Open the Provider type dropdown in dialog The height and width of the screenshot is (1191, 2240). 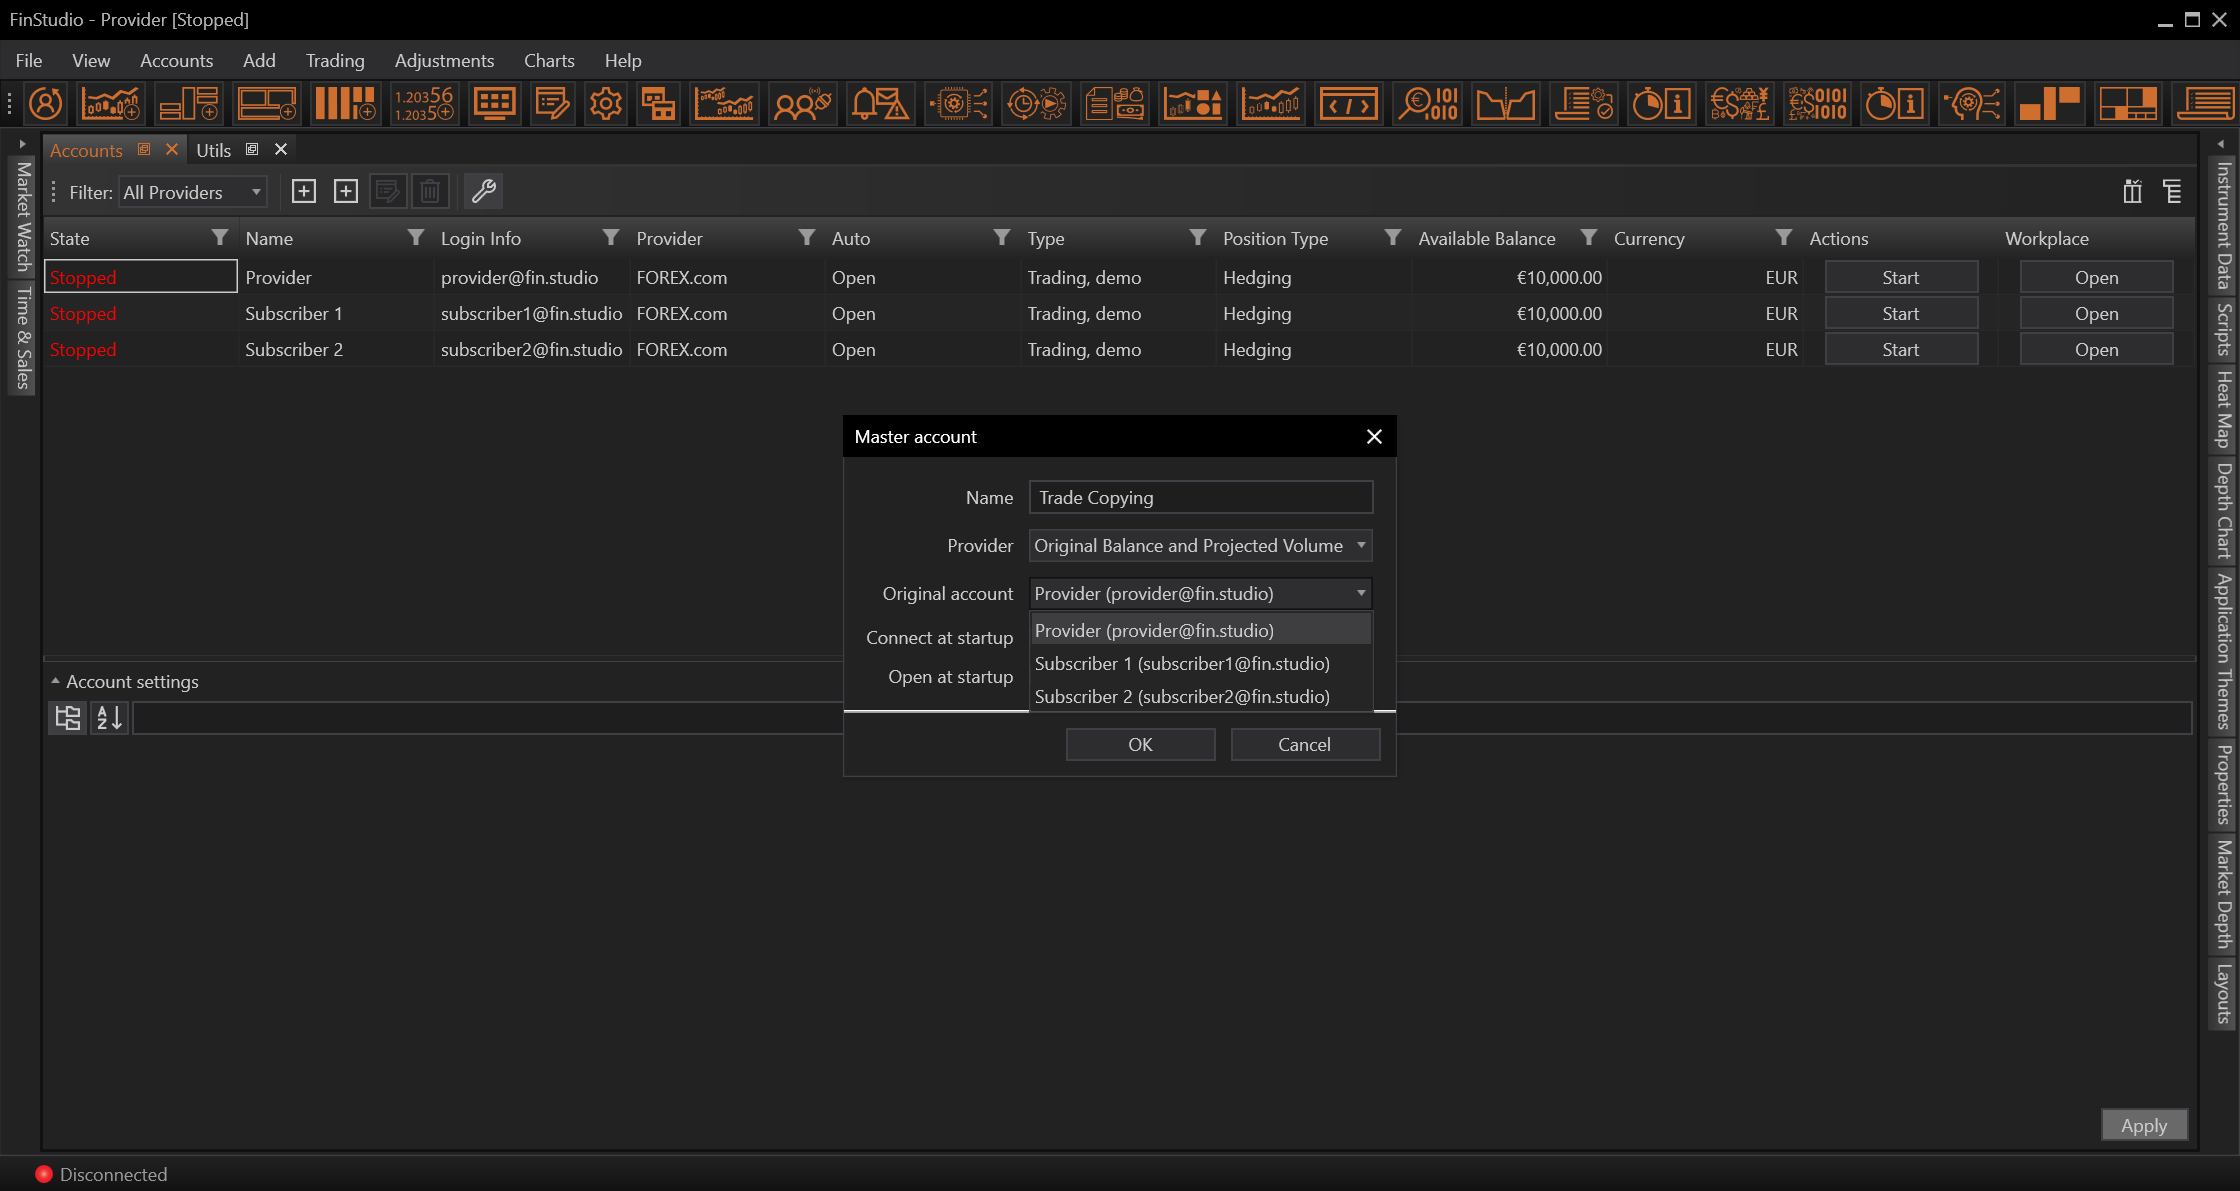point(1199,546)
